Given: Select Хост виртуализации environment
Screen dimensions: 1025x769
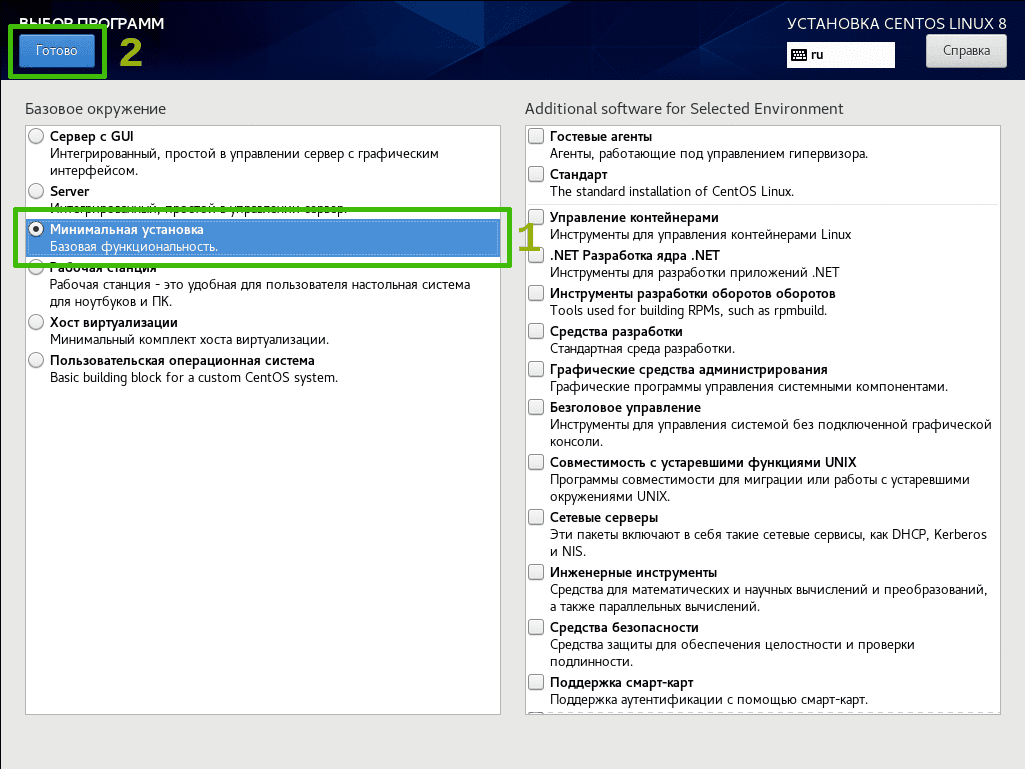Looking at the screenshot, I should [36, 322].
